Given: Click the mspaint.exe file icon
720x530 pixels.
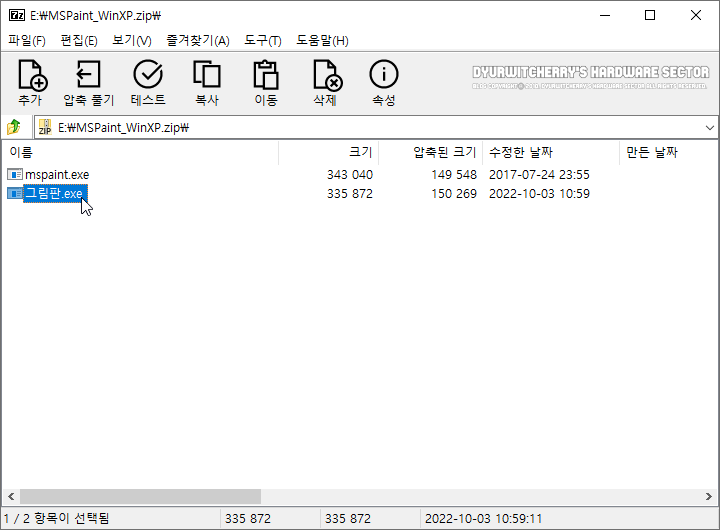Looking at the screenshot, I should pyautogui.click(x=15, y=175).
